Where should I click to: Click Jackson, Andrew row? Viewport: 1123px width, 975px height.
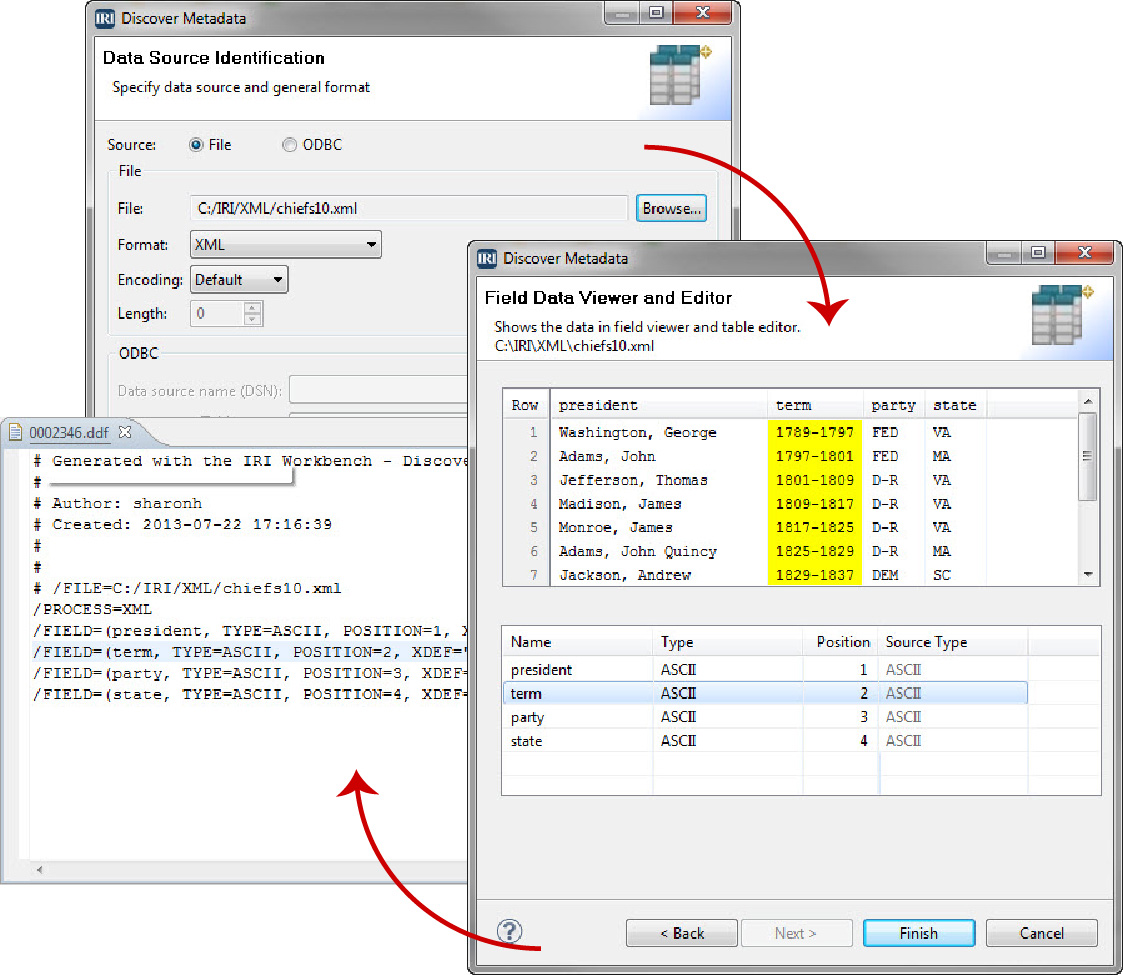791,575
